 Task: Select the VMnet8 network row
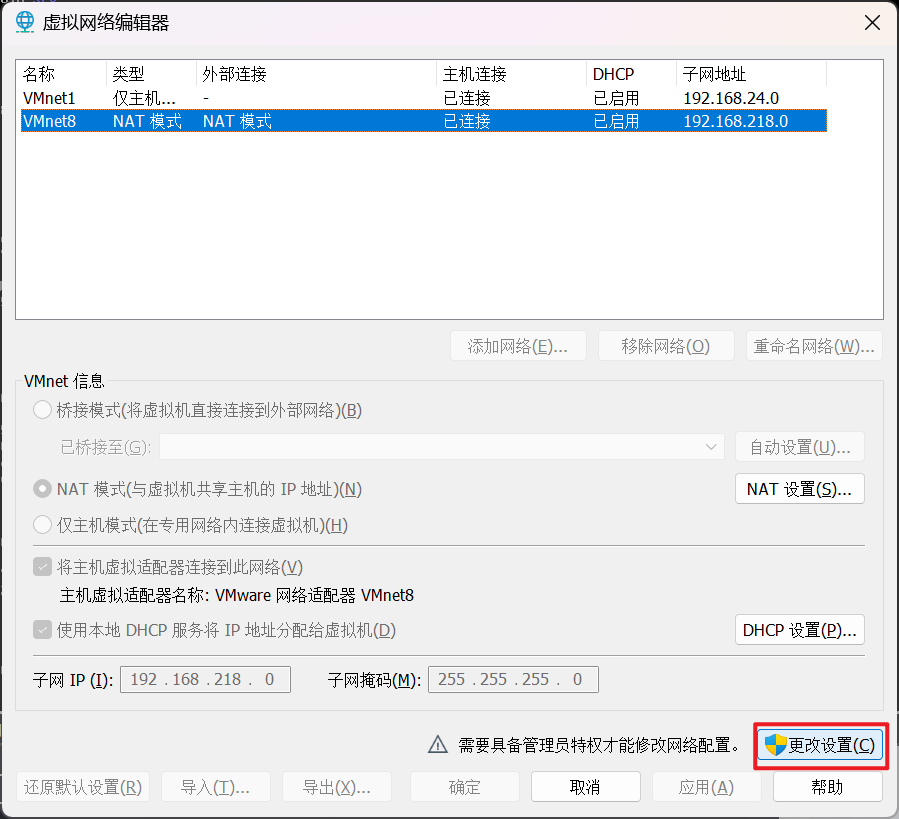[424, 121]
